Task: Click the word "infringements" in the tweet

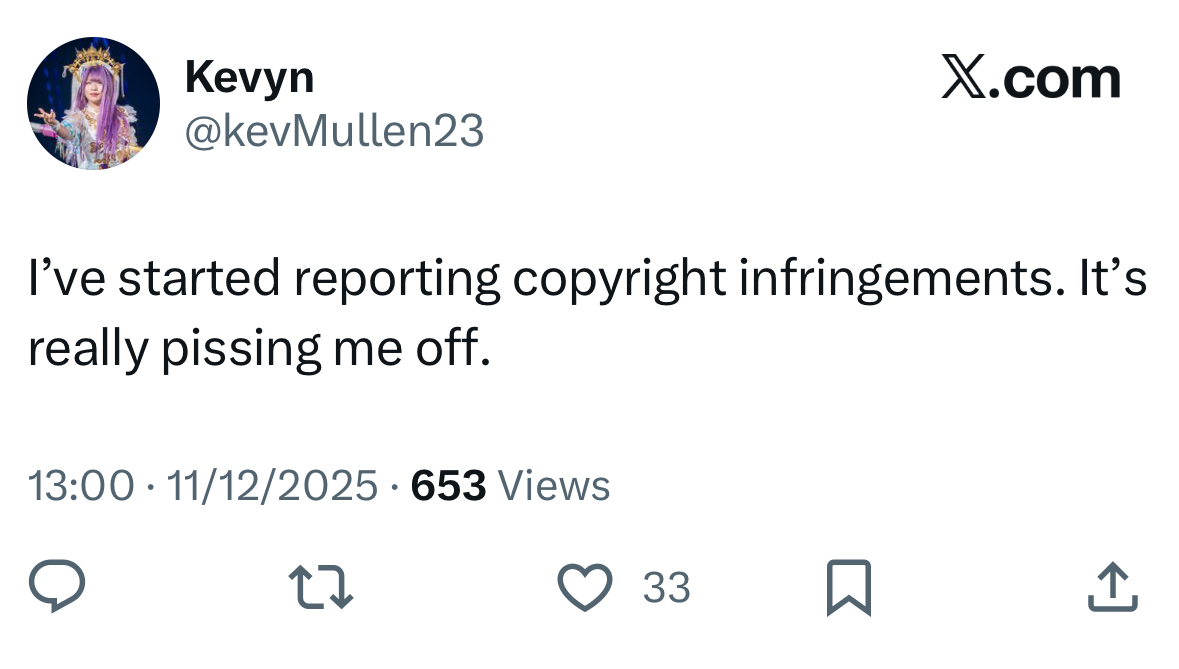Action: pos(895,281)
